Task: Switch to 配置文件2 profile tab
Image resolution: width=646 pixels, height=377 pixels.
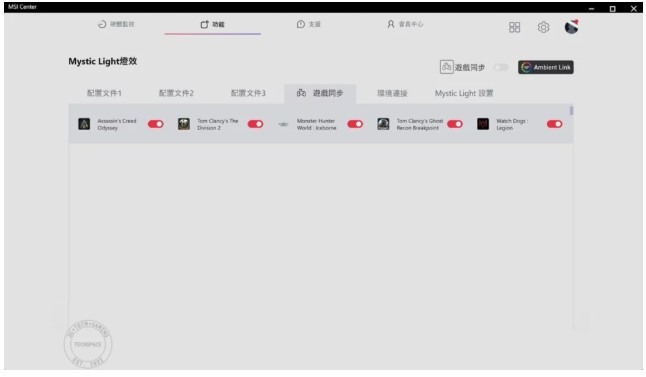Action: pos(176,93)
